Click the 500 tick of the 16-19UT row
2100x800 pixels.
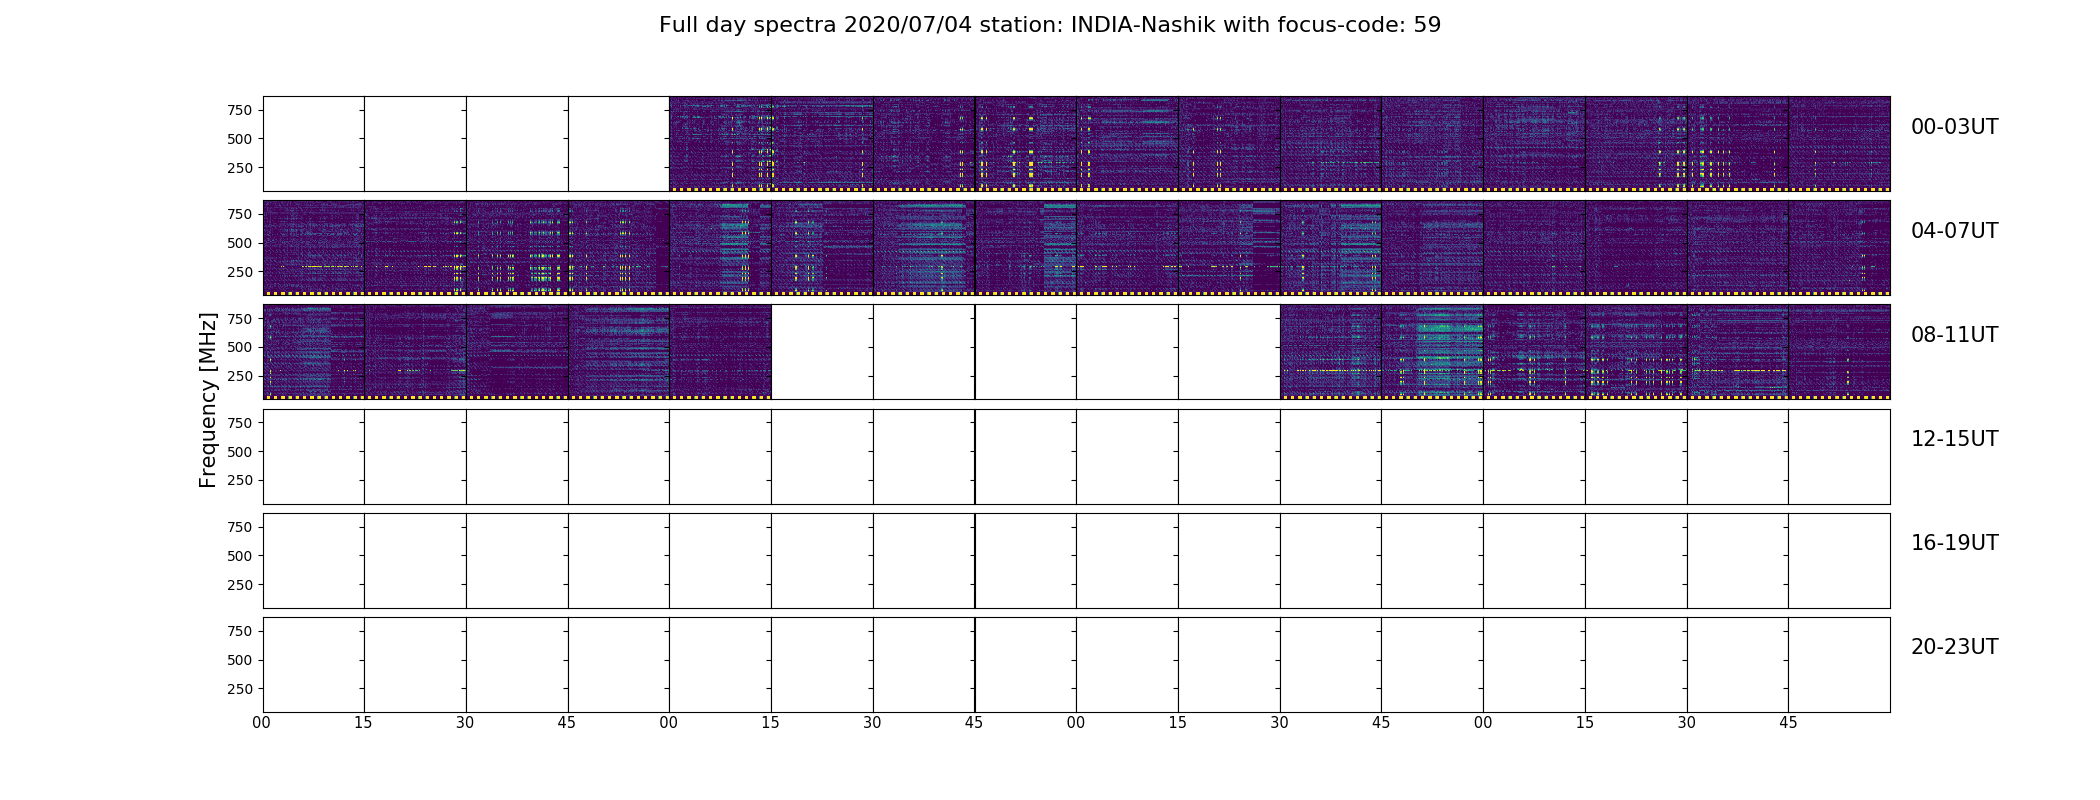click(x=239, y=556)
